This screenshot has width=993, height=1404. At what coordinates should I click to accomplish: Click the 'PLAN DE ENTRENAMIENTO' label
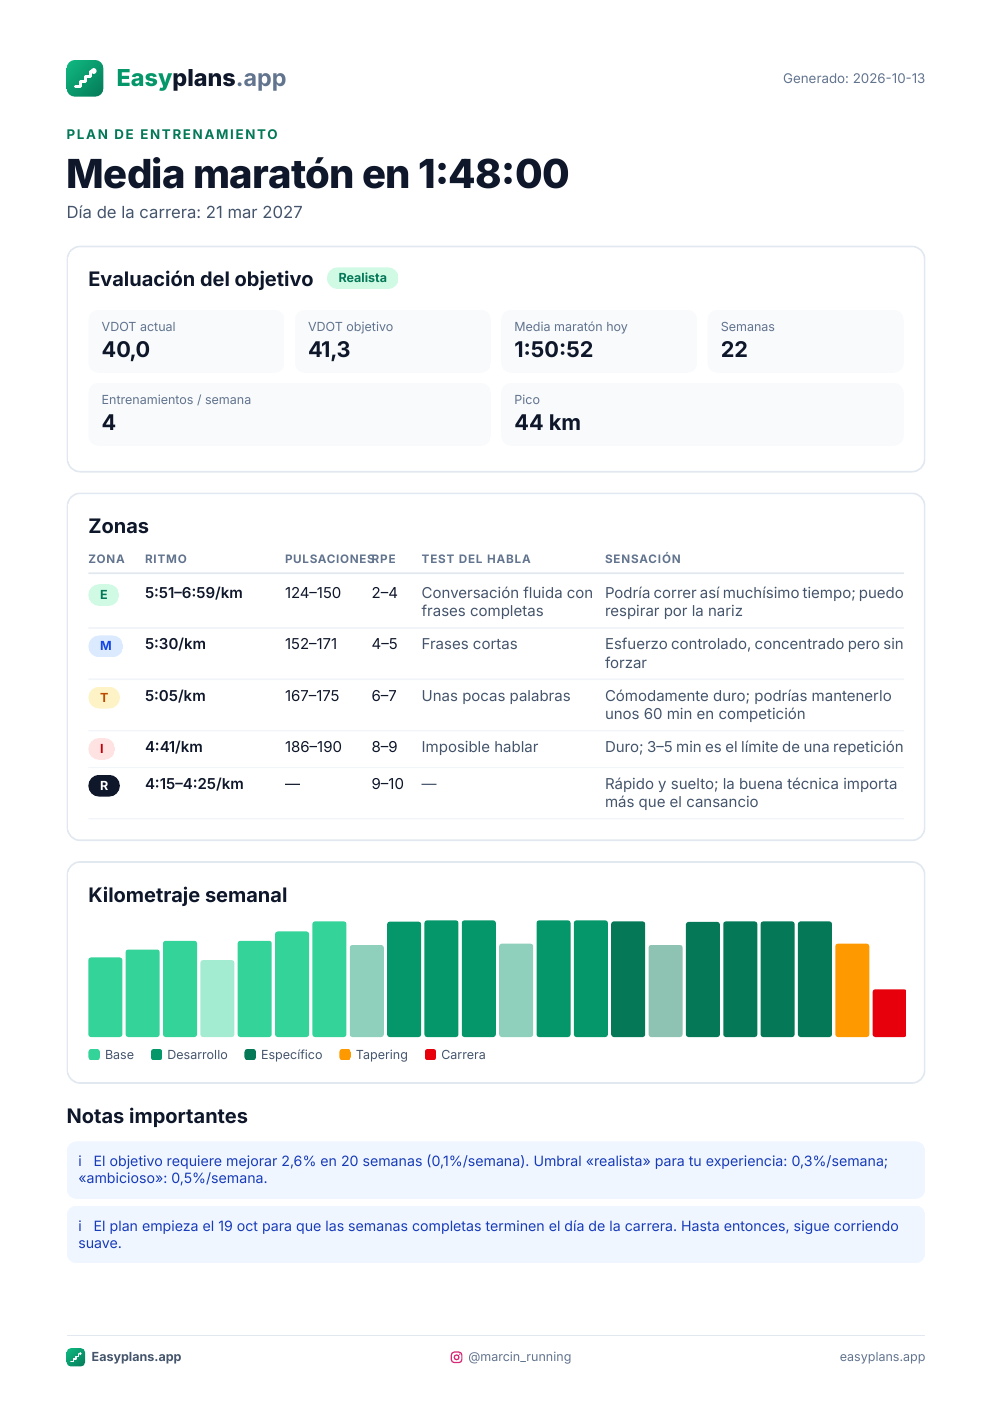click(173, 134)
